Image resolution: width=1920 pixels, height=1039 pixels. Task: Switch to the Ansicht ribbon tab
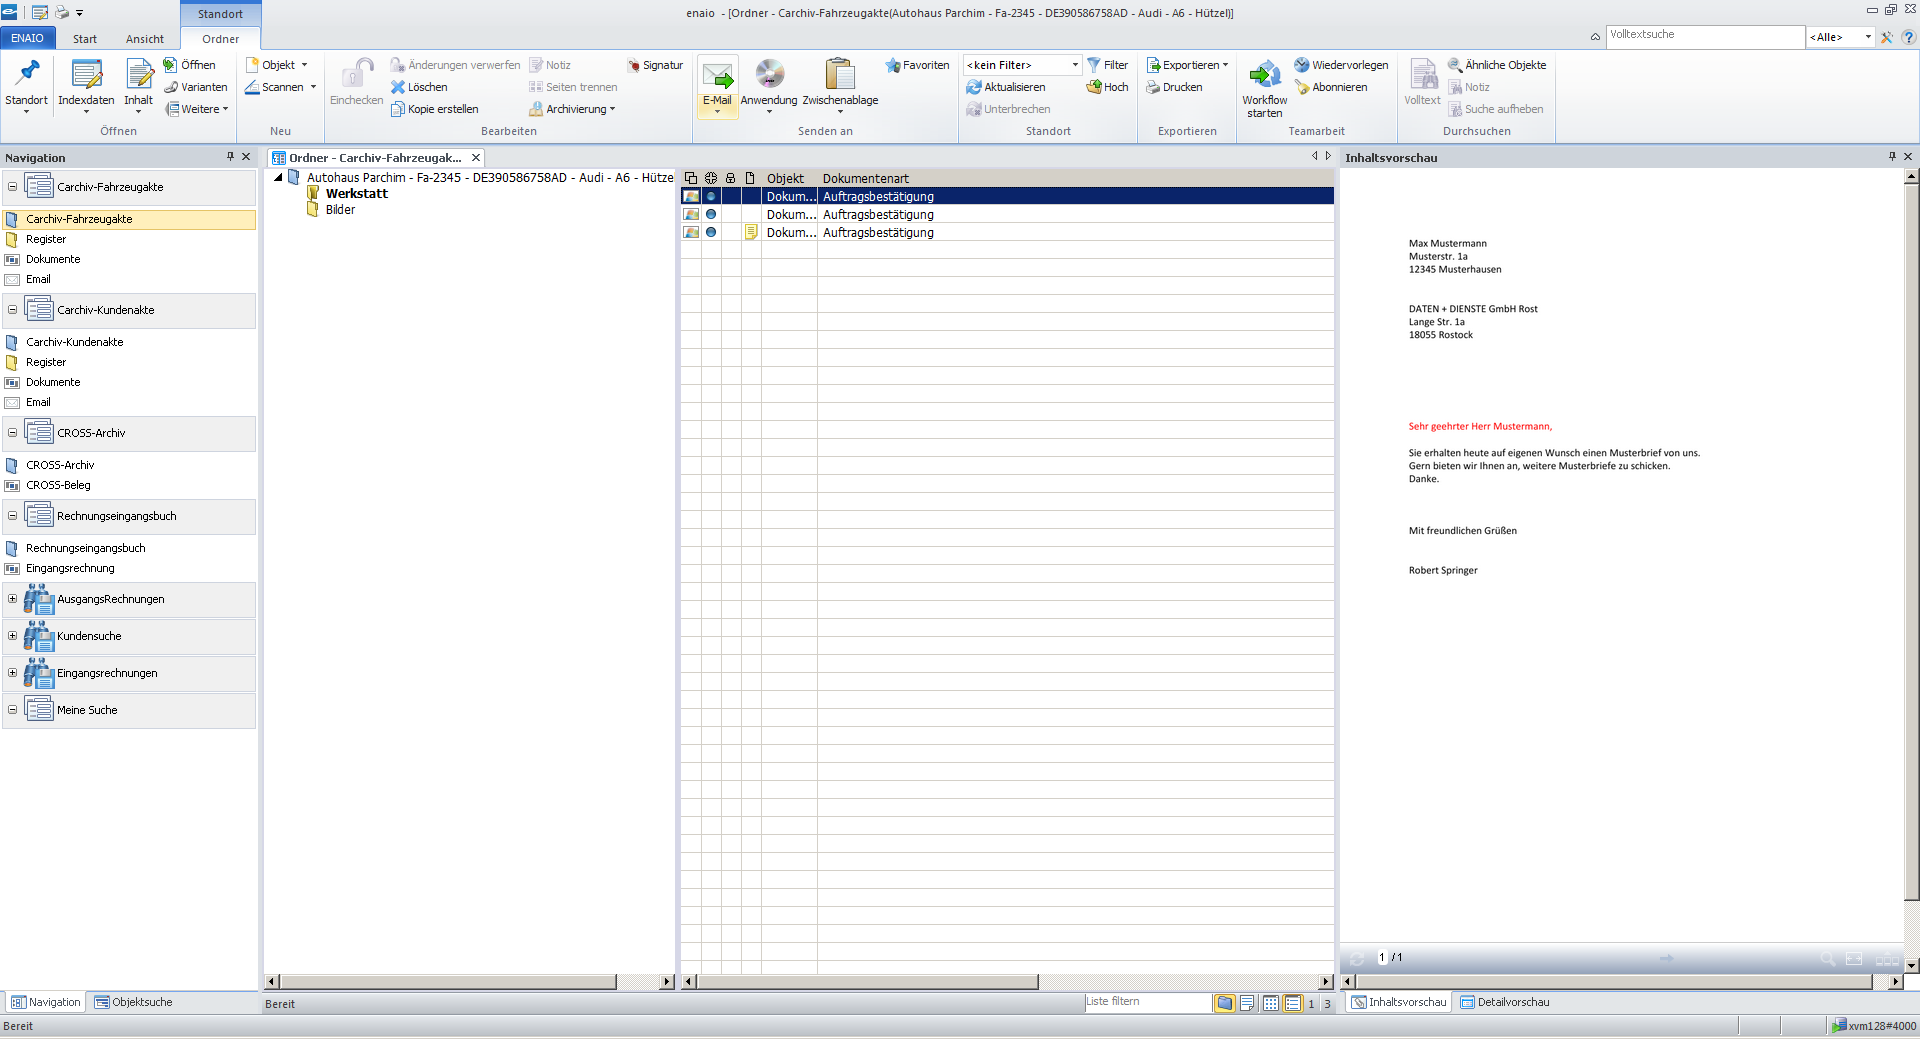(144, 39)
